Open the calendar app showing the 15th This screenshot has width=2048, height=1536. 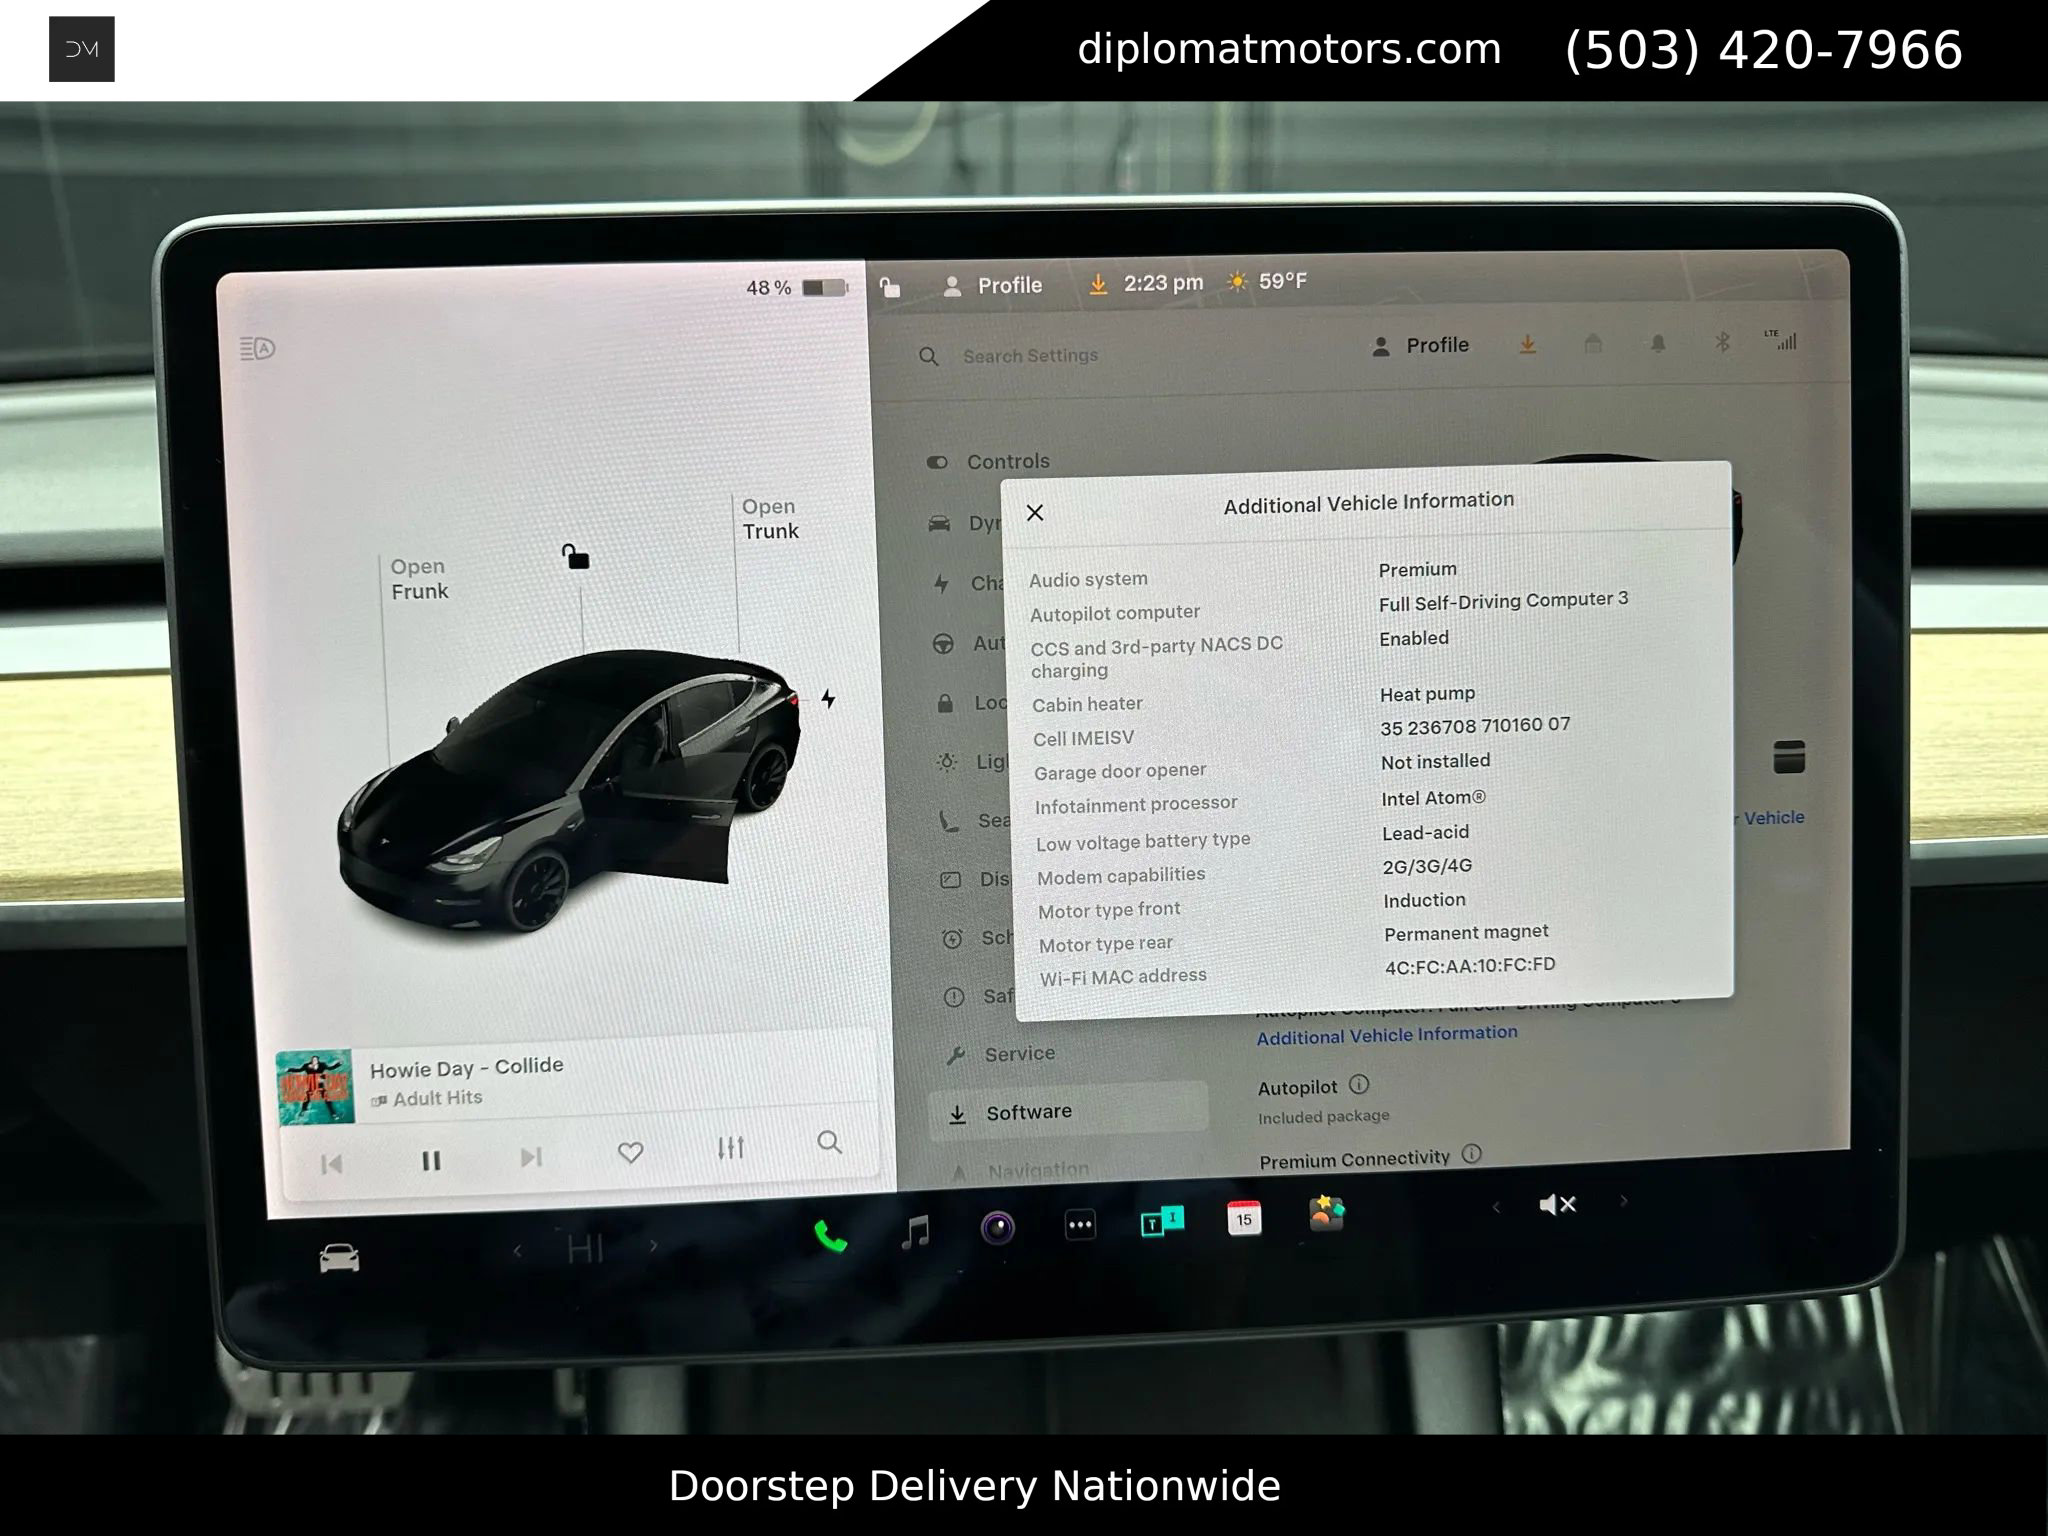pyautogui.click(x=1244, y=1218)
